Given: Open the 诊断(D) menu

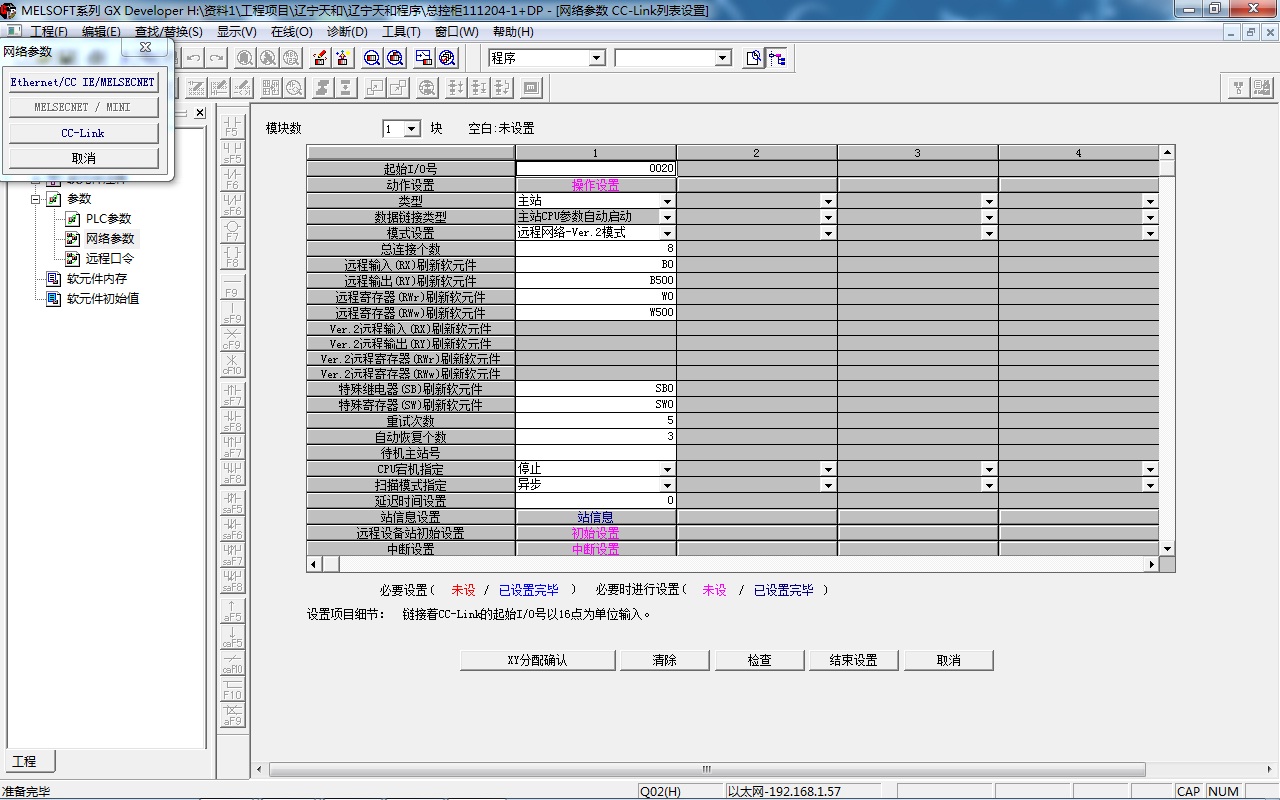Looking at the screenshot, I should point(347,32).
